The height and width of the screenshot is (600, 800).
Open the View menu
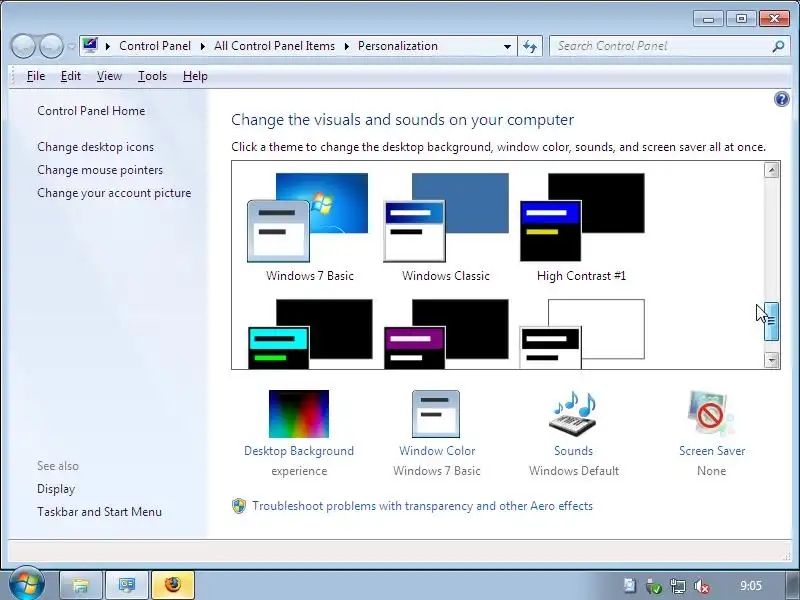(x=109, y=76)
